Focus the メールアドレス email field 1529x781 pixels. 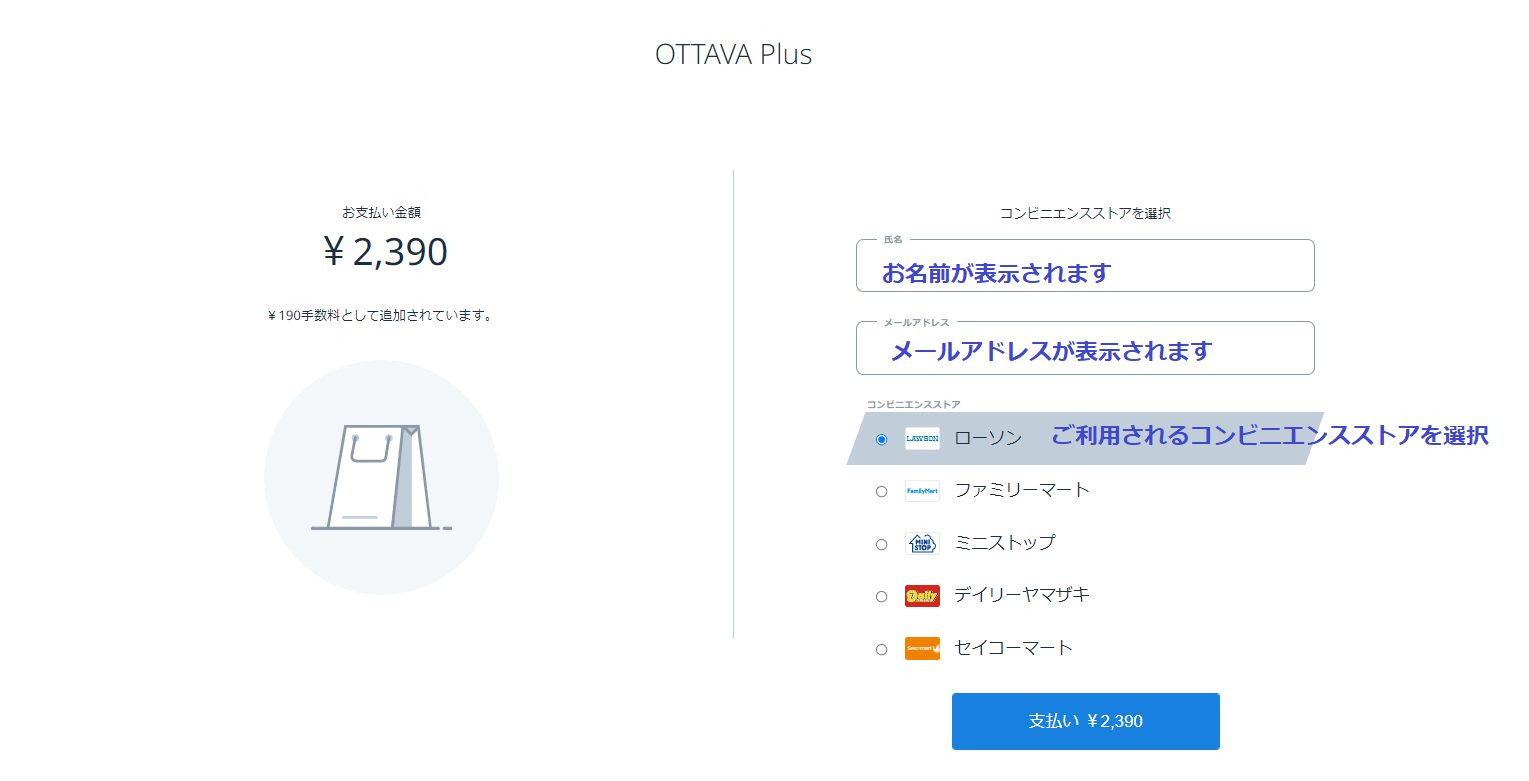click(x=1085, y=349)
